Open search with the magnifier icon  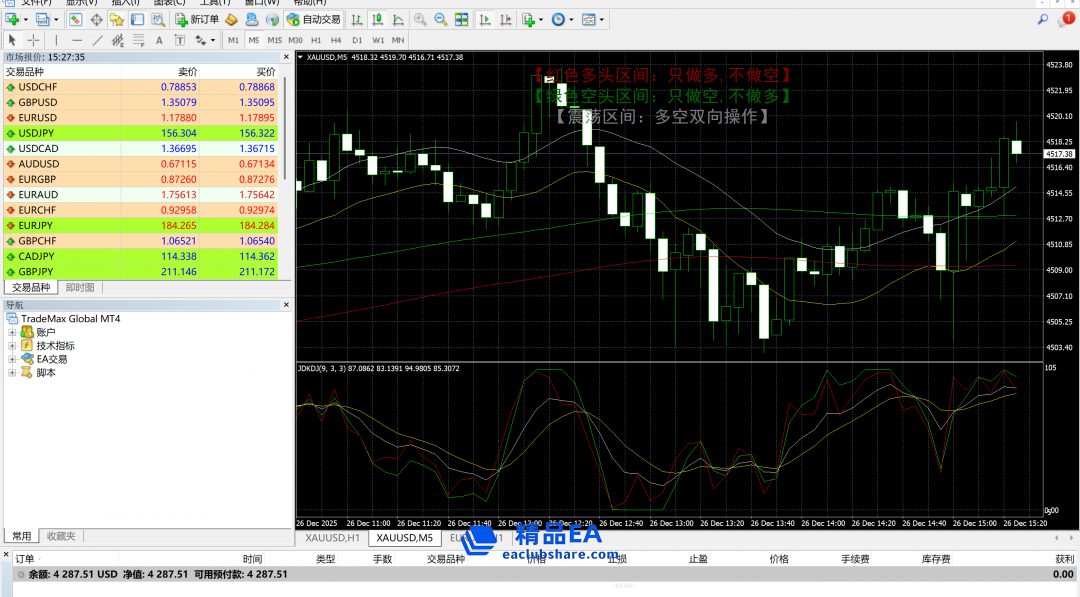(x=1043, y=19)
